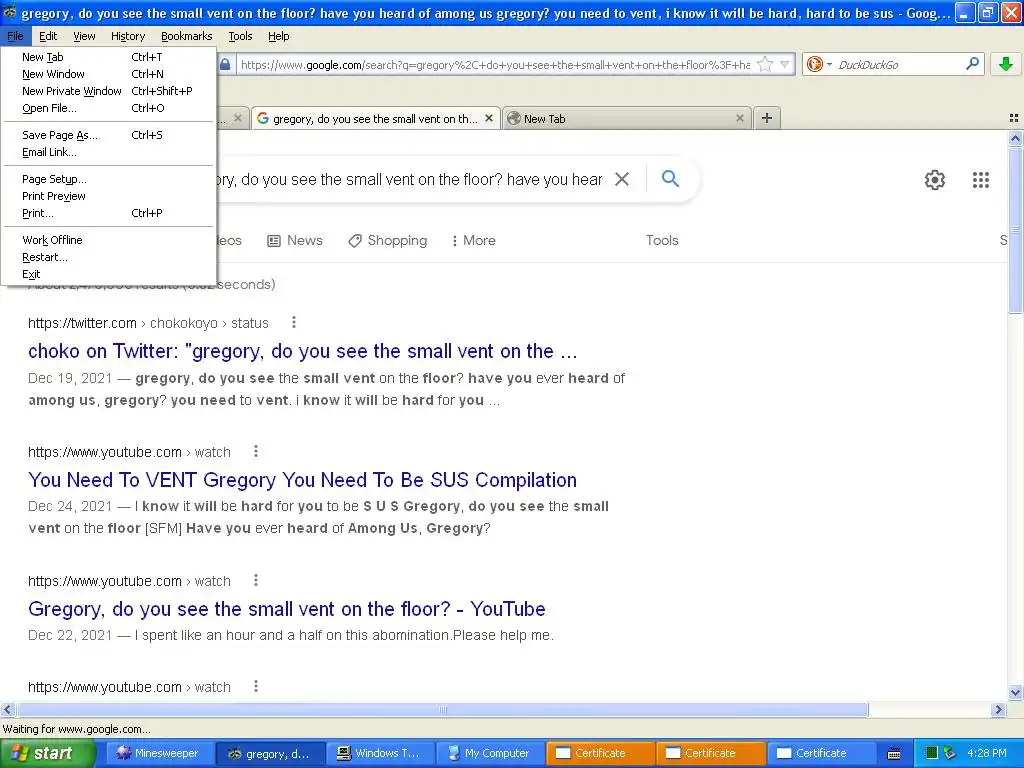Viewport: 1024px width, 768px height.
Task: Click the lock icon in address bar
Action: pos(225,64)
